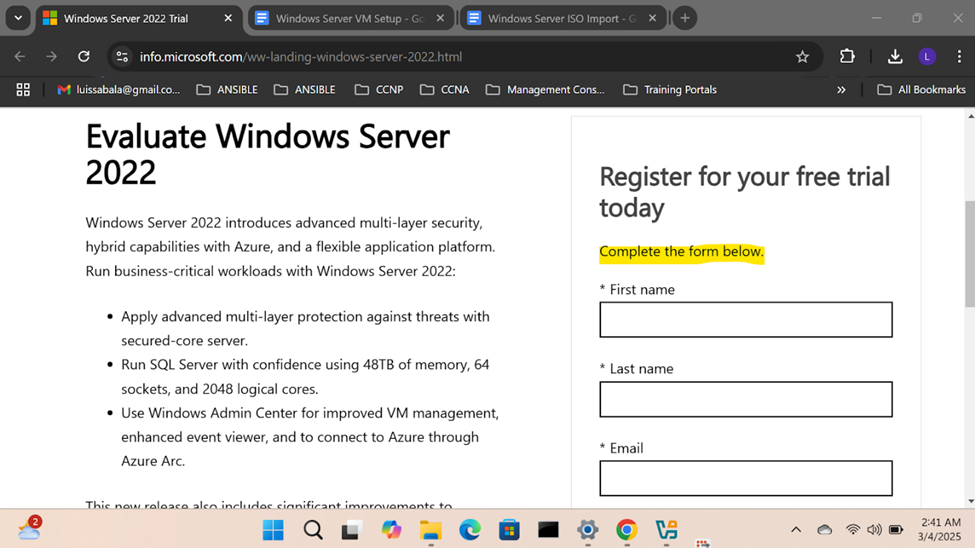The height and width of the screenshot is (548, 975).
Task: Open the Apps grid in bookmarks bar
Action: tap(23, 90)
